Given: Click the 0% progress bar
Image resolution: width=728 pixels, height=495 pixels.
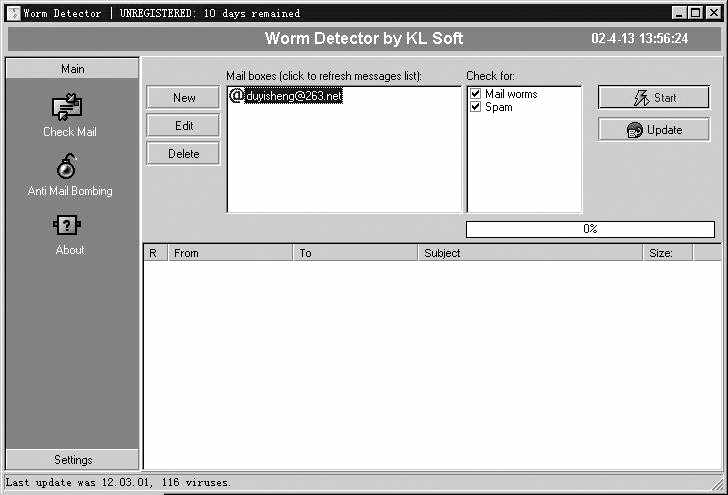Looking at the screenshot, I should [x=590, y=229].
